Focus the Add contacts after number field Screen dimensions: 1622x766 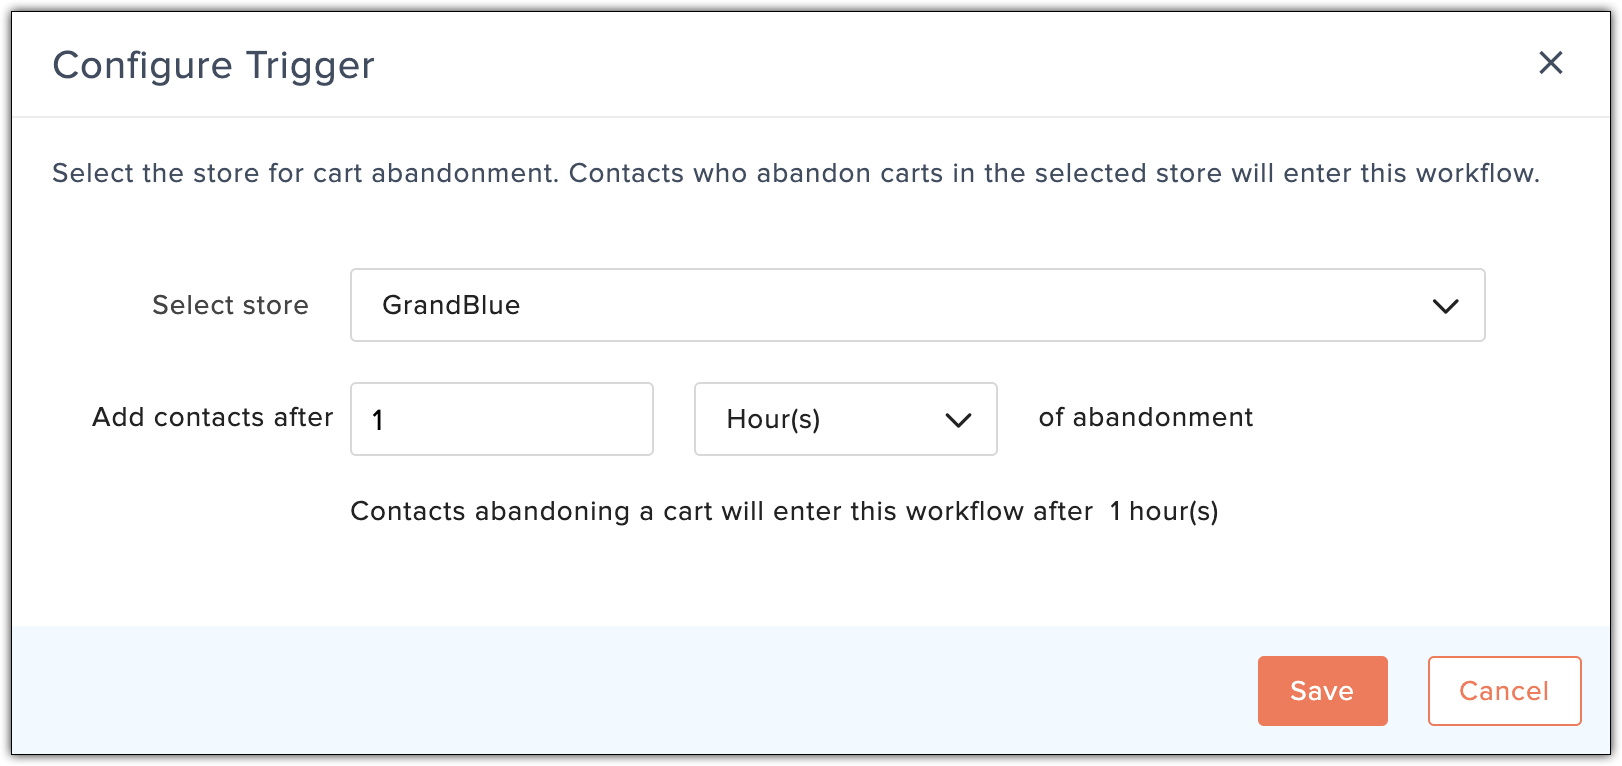502,419
